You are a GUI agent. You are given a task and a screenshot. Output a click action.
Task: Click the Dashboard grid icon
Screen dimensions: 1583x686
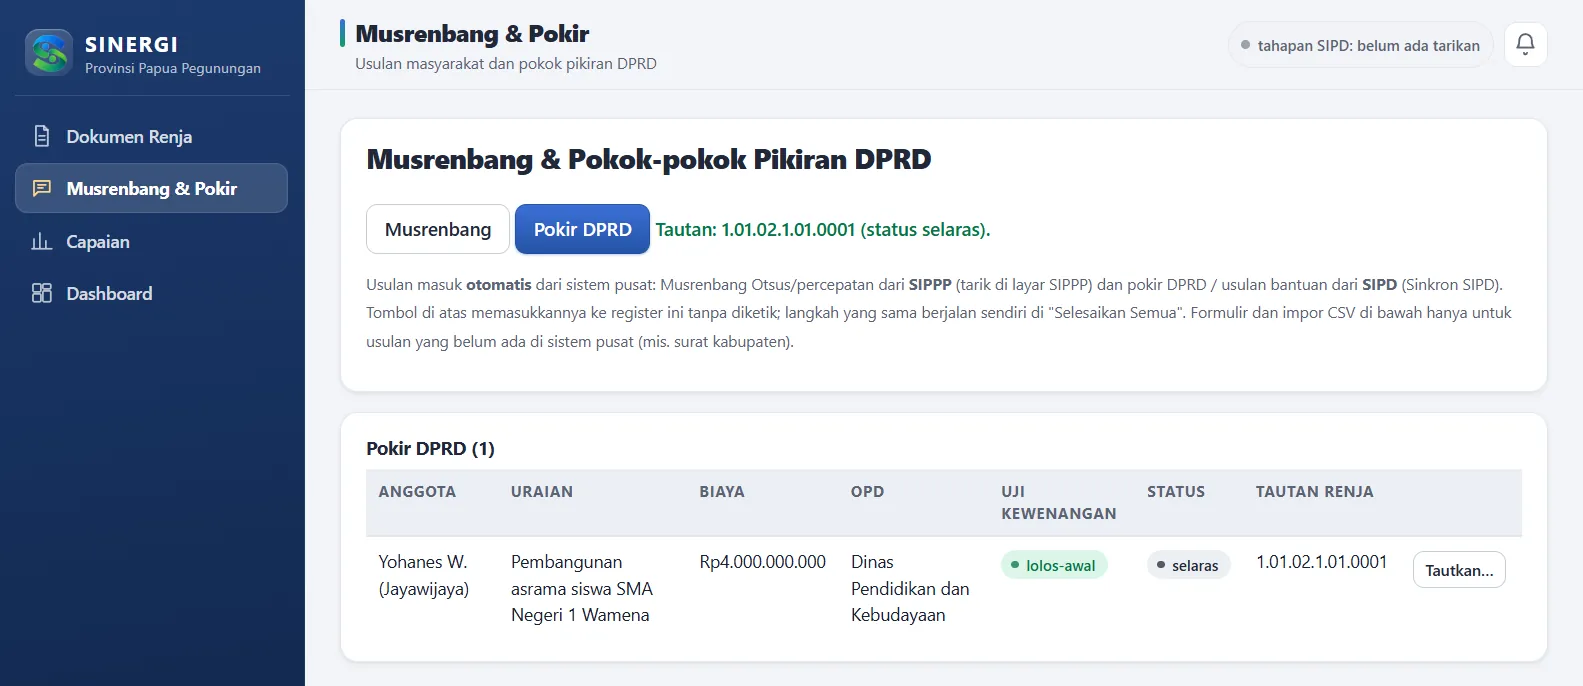coord(42,293)
